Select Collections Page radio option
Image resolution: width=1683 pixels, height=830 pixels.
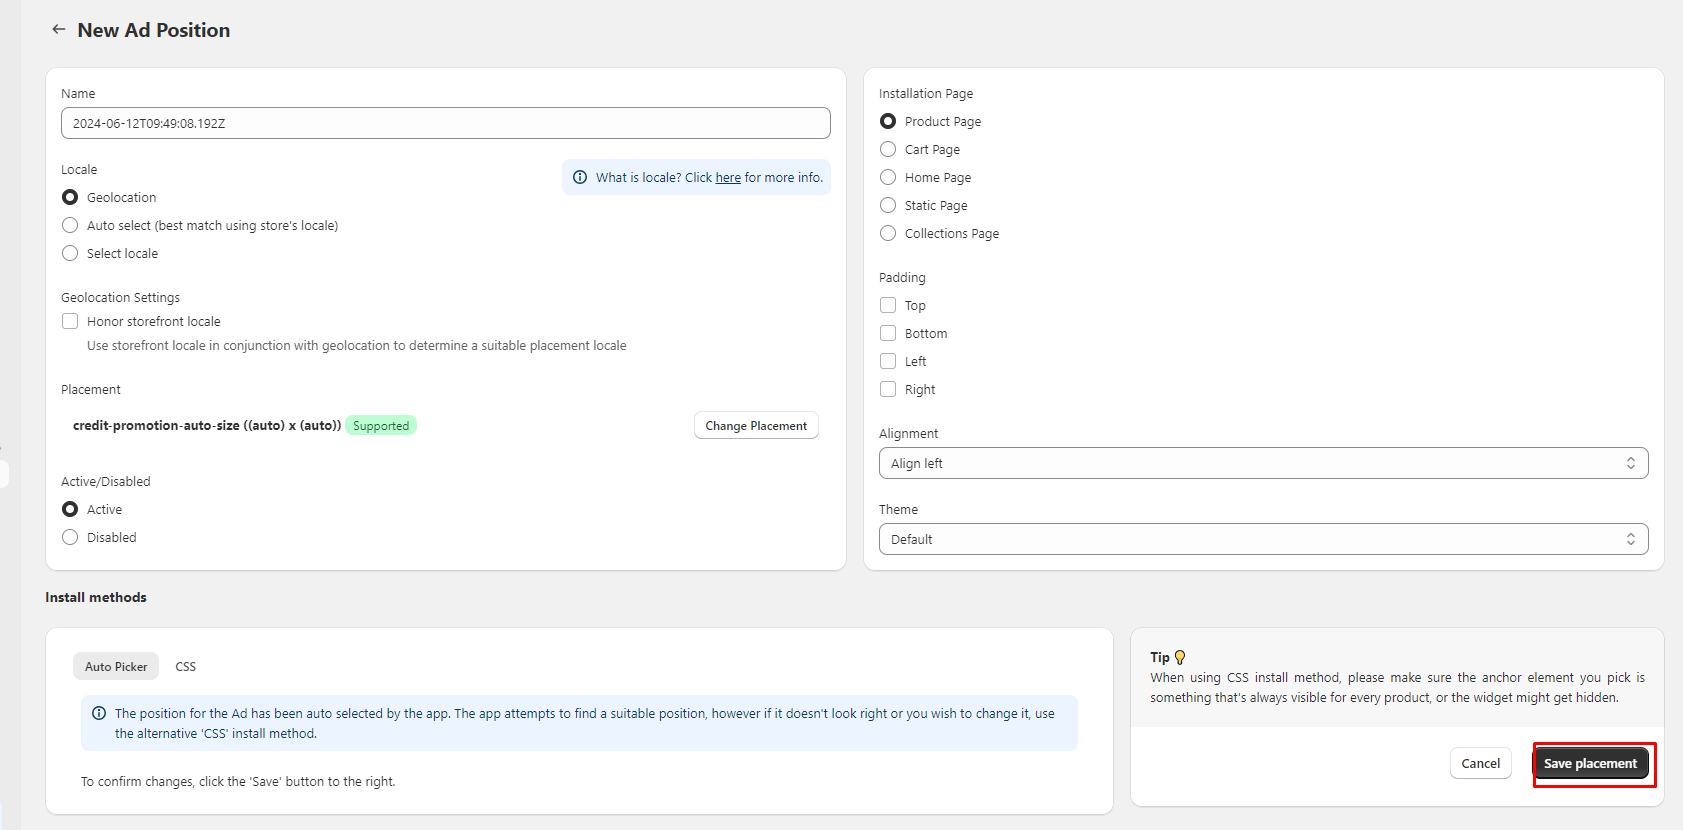(888, 233)
